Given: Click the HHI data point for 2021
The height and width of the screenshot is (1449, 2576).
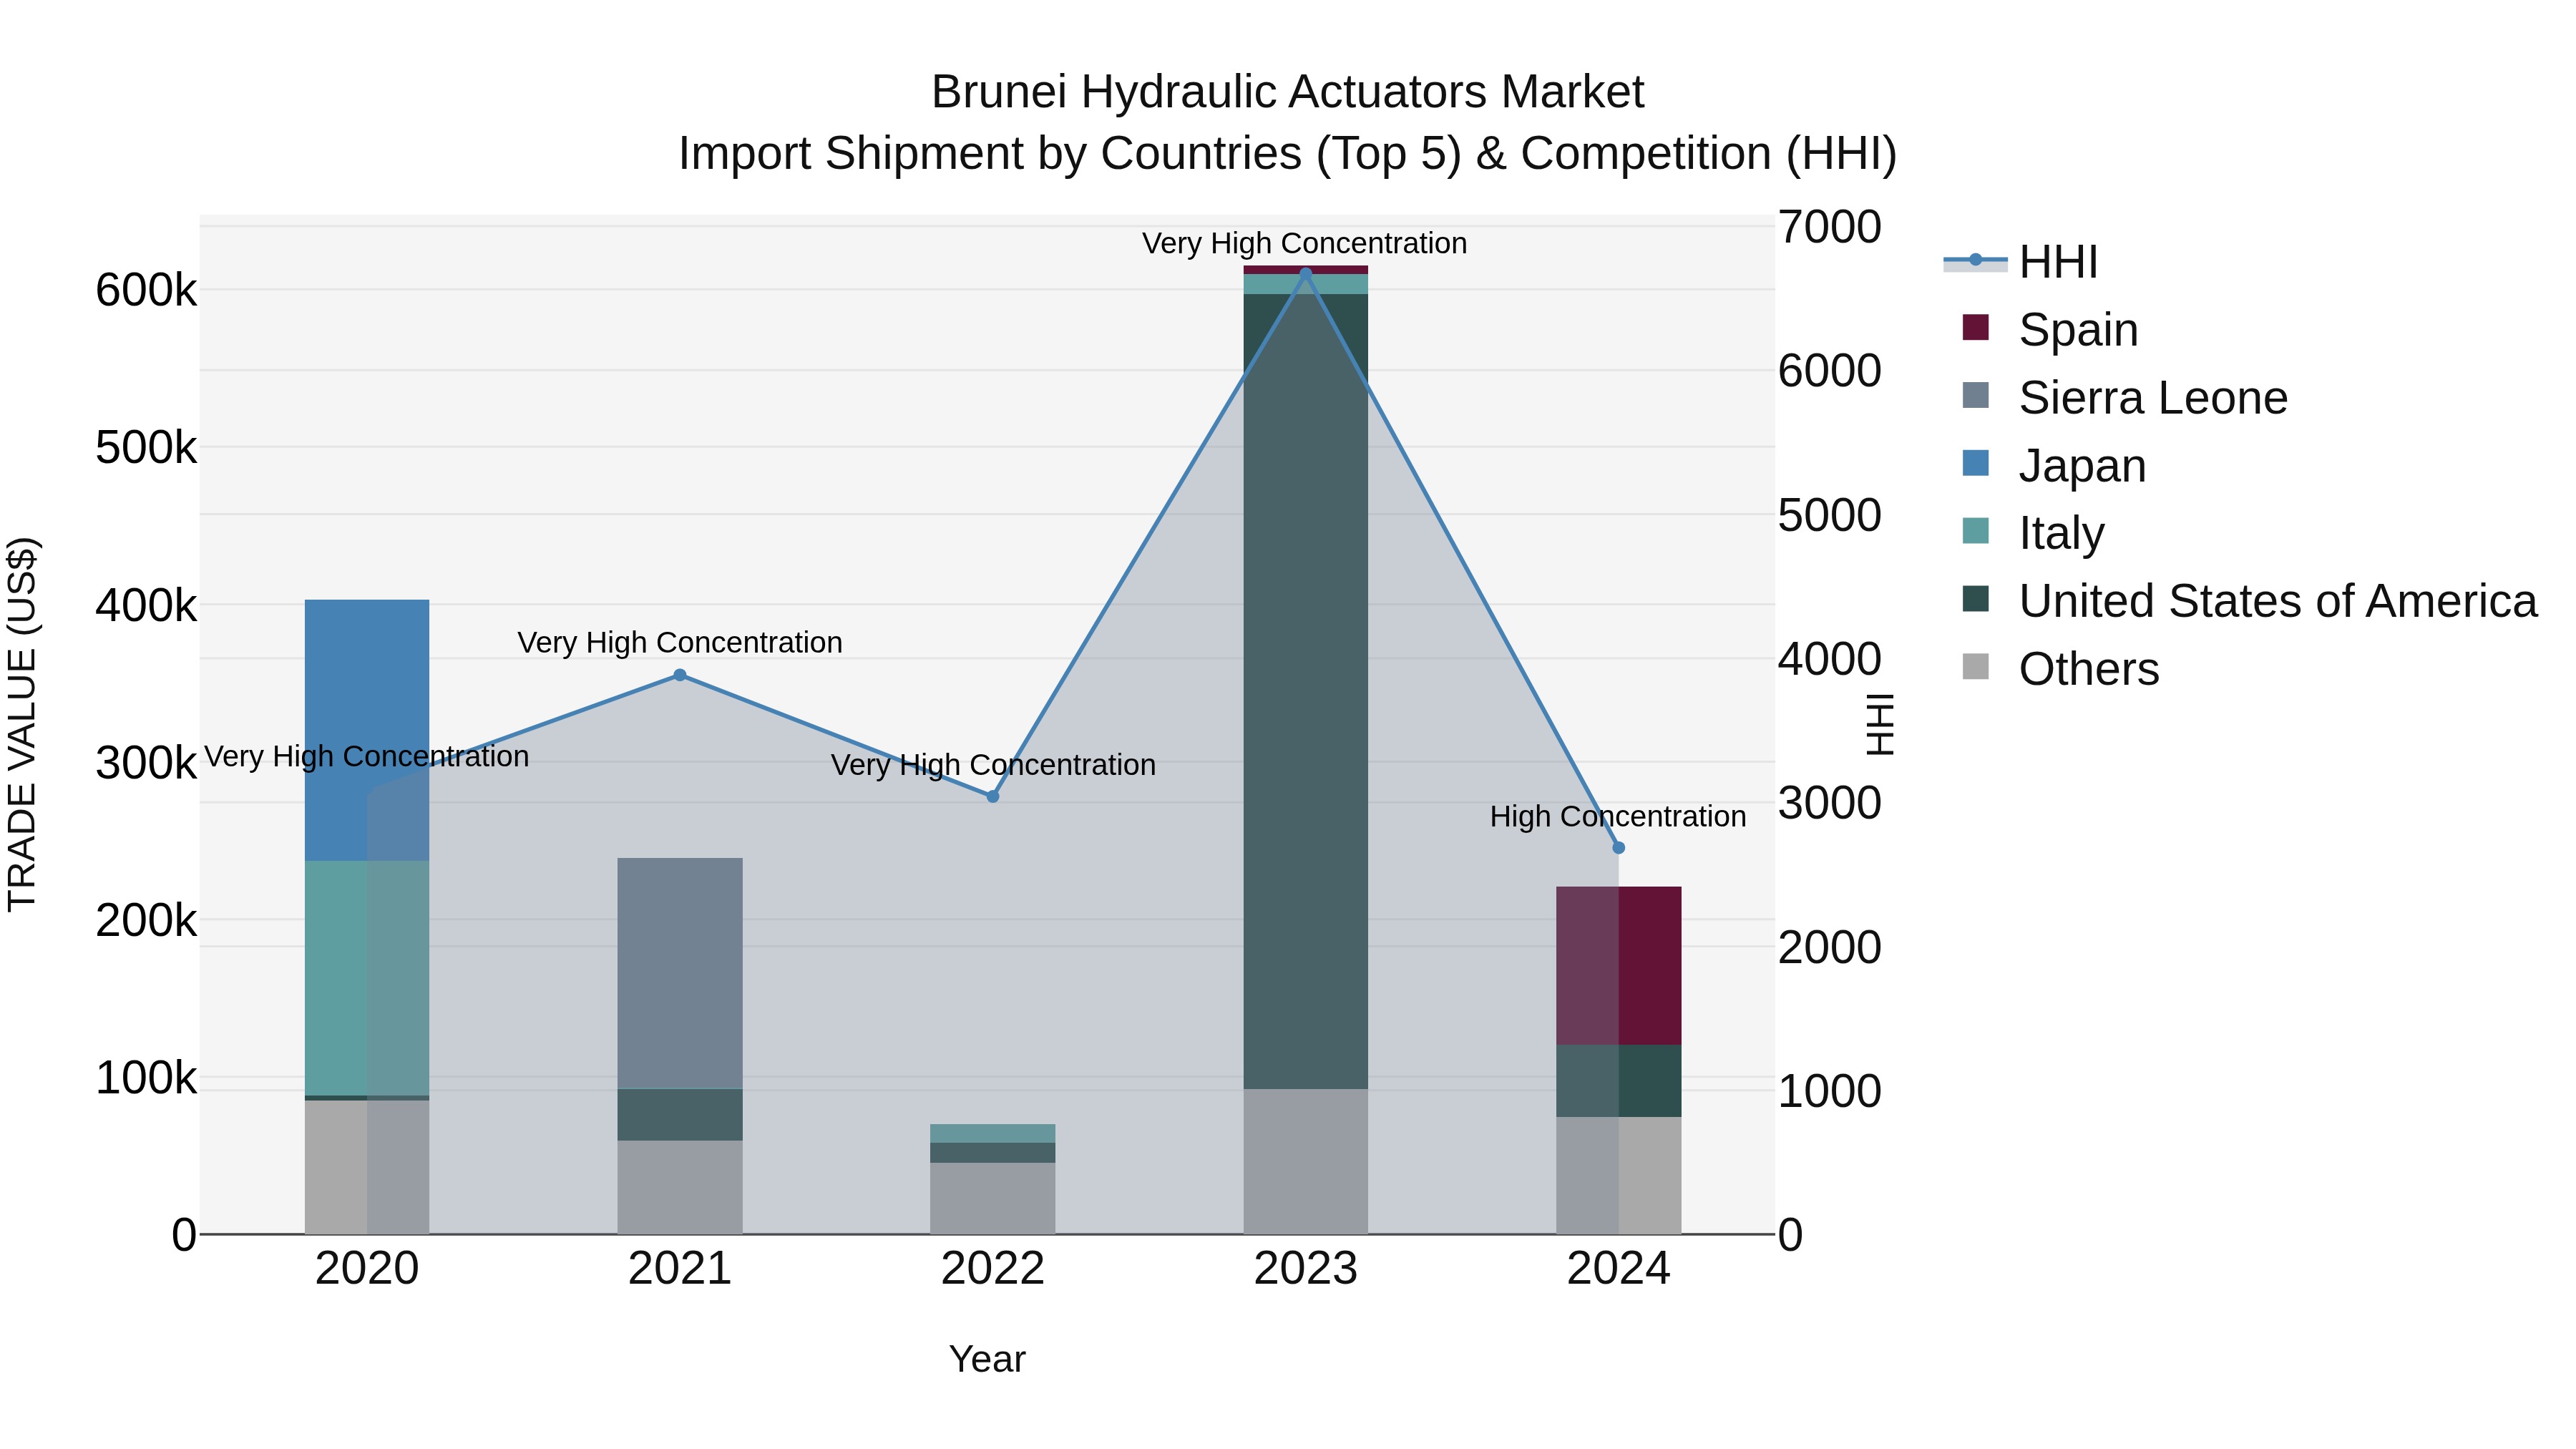Looking at the screenshot, I should (680, 675).
